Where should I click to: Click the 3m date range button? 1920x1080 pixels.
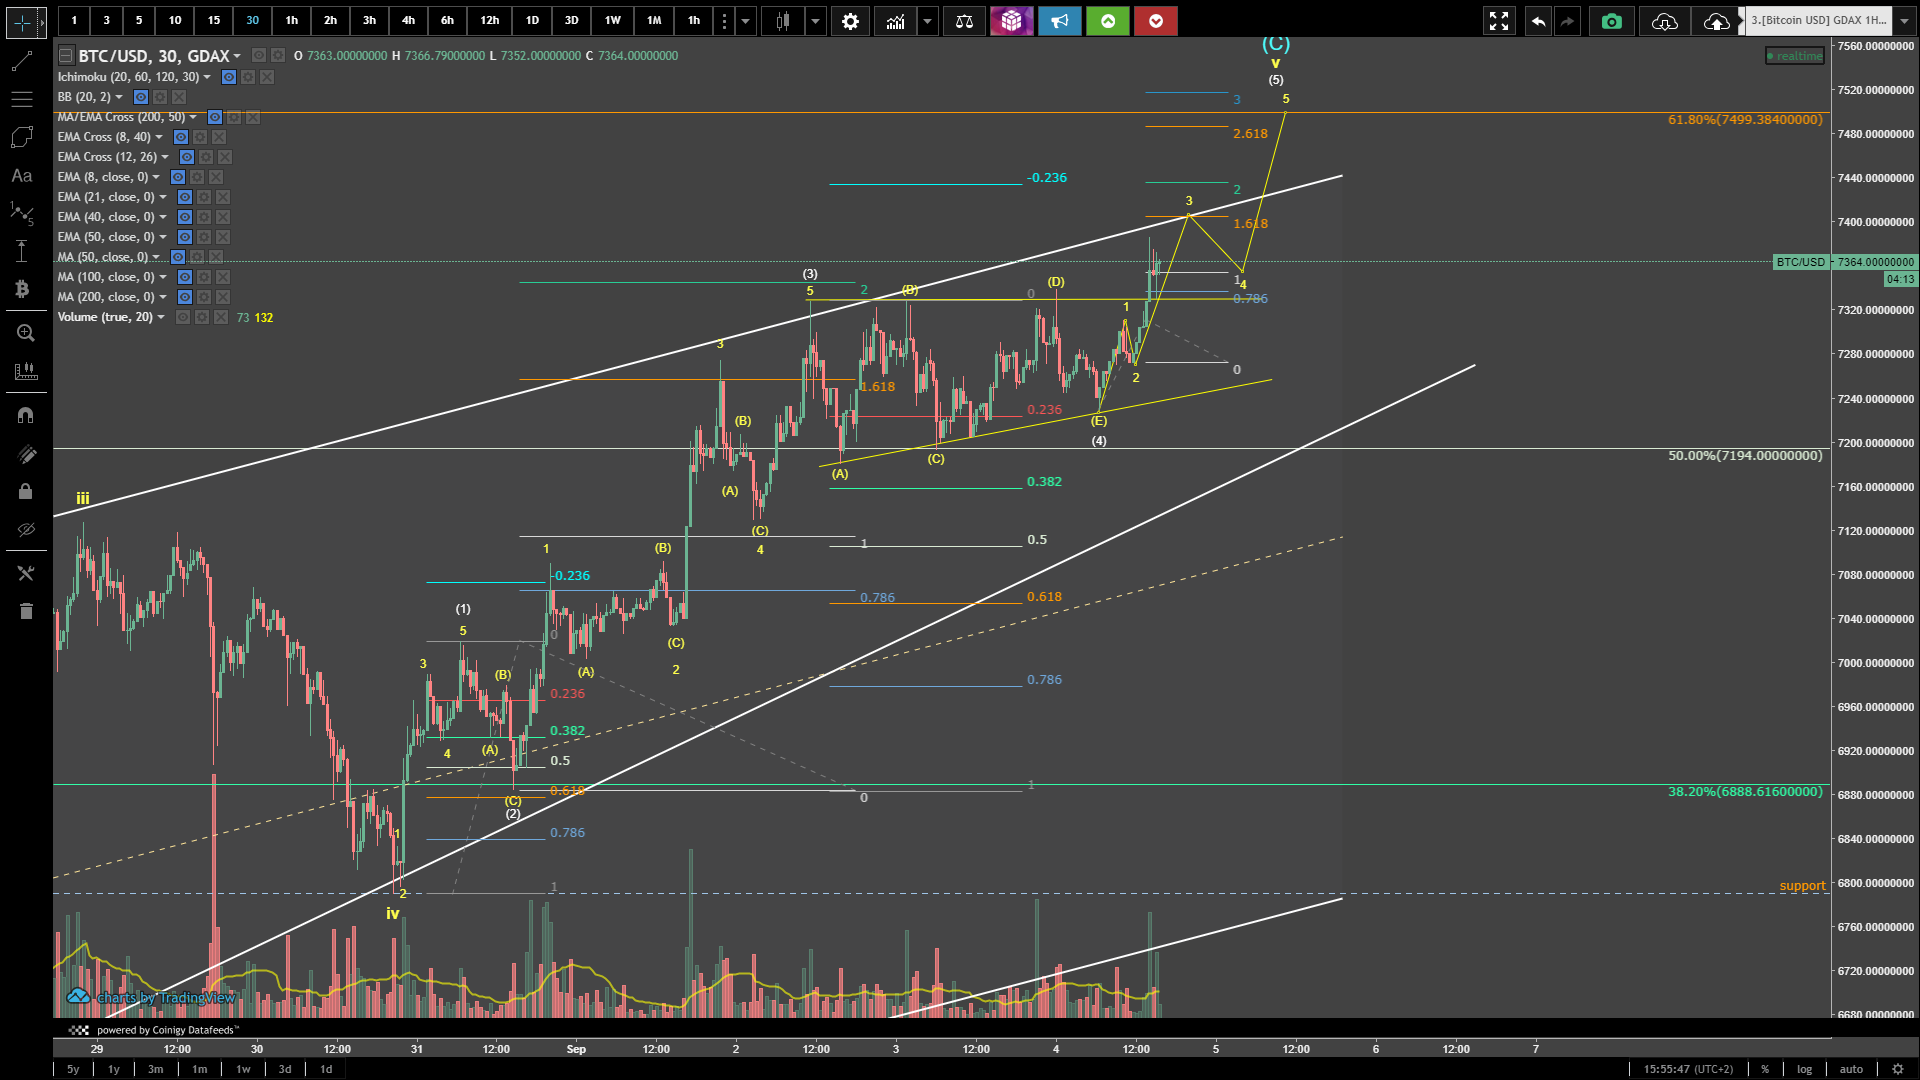156,1069
